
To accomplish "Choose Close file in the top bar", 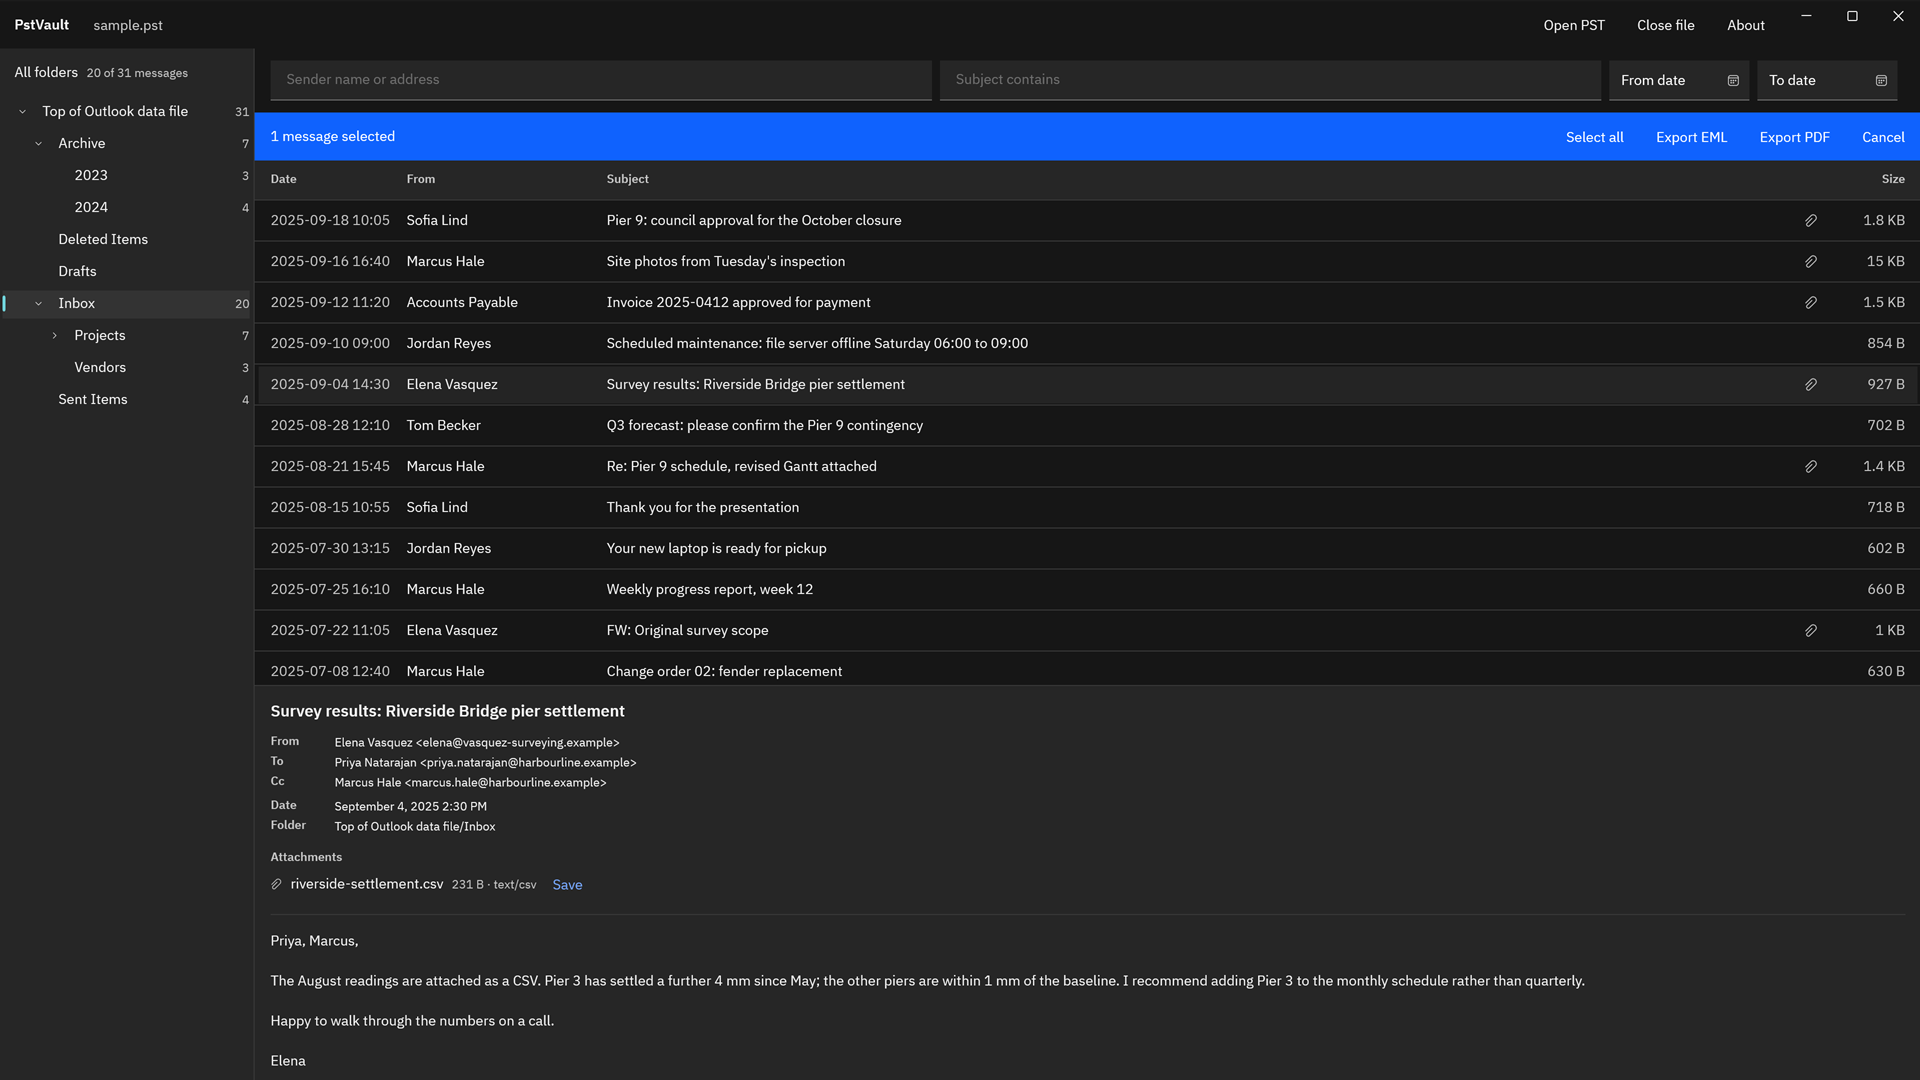I will 1666,25.
